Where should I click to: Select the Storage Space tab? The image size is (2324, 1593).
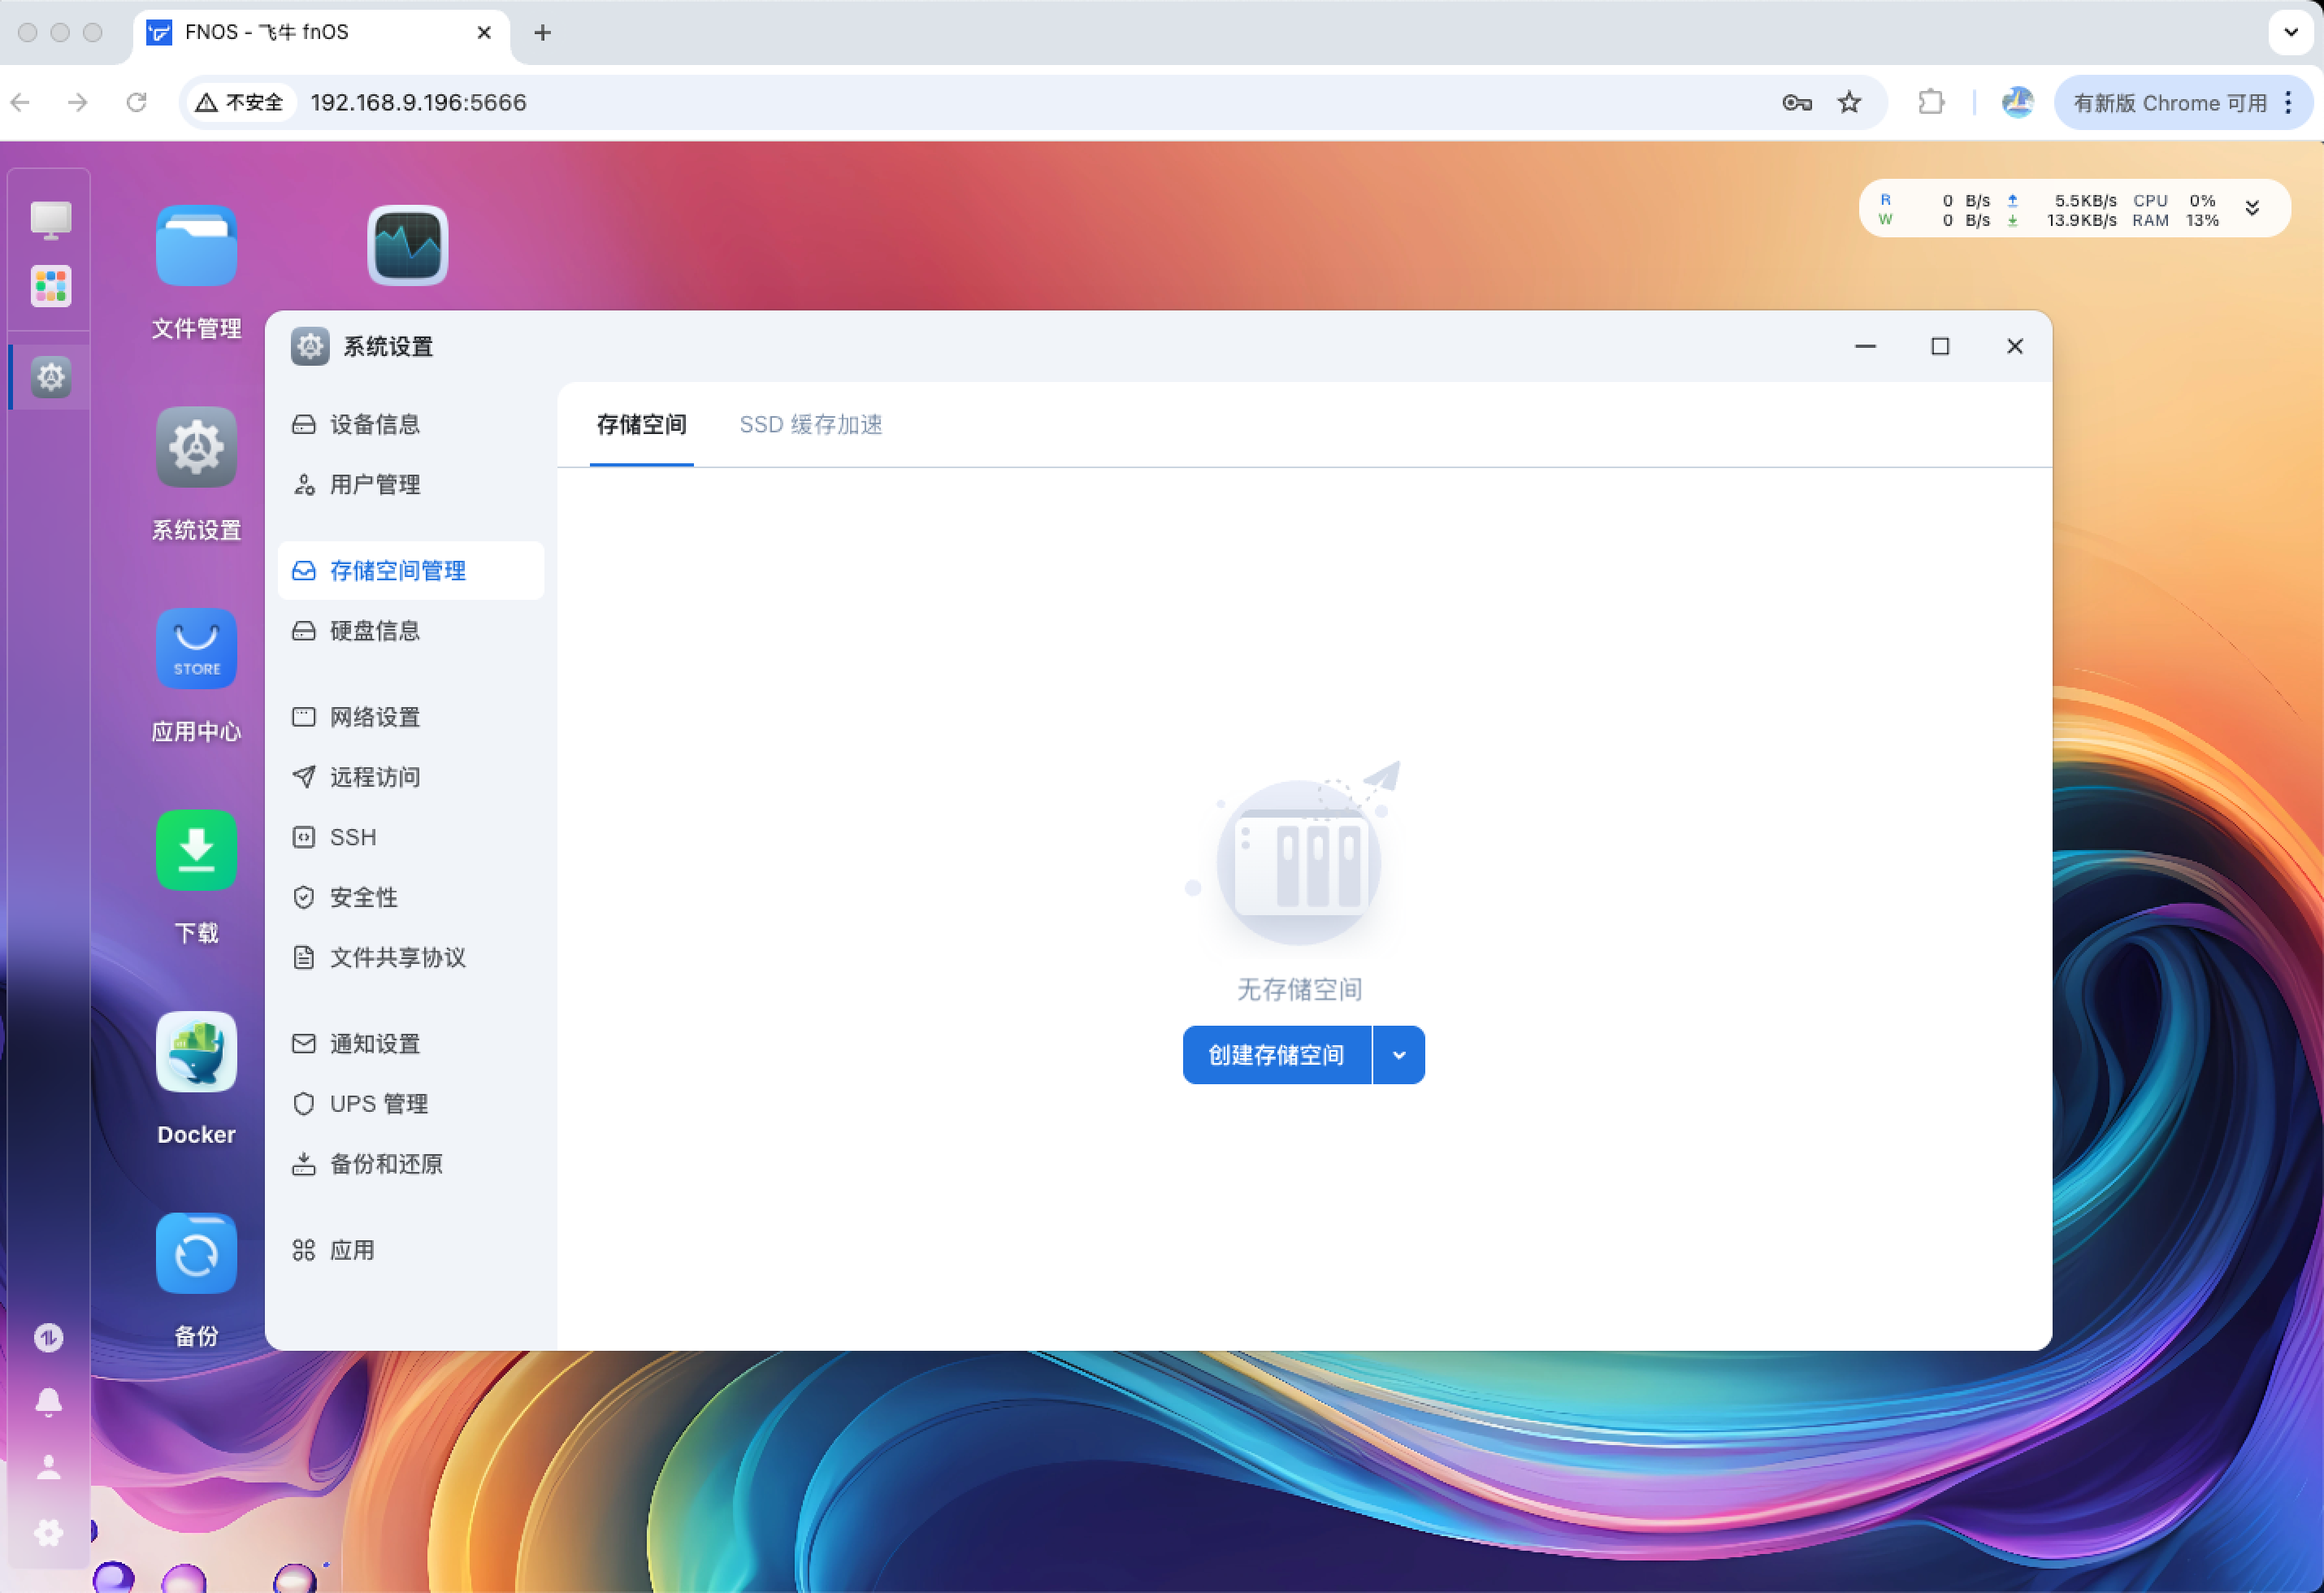click(641, 425)
